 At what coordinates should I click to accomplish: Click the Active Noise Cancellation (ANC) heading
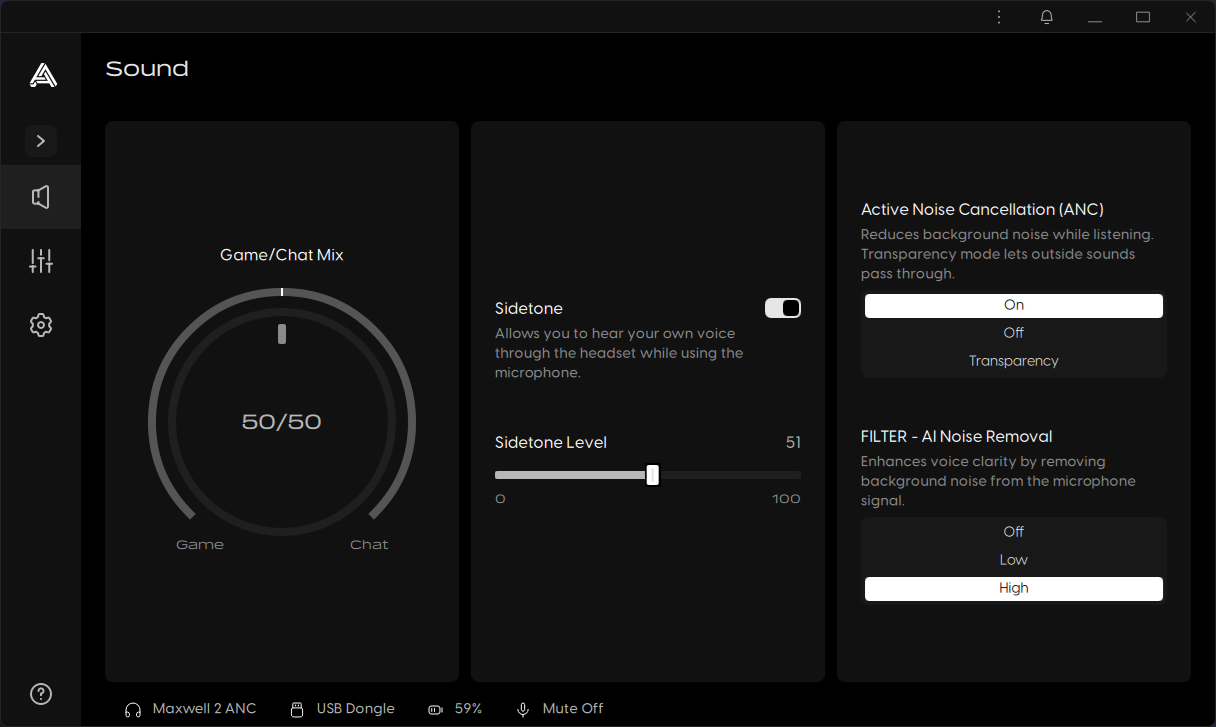click(x=982, y=210)
